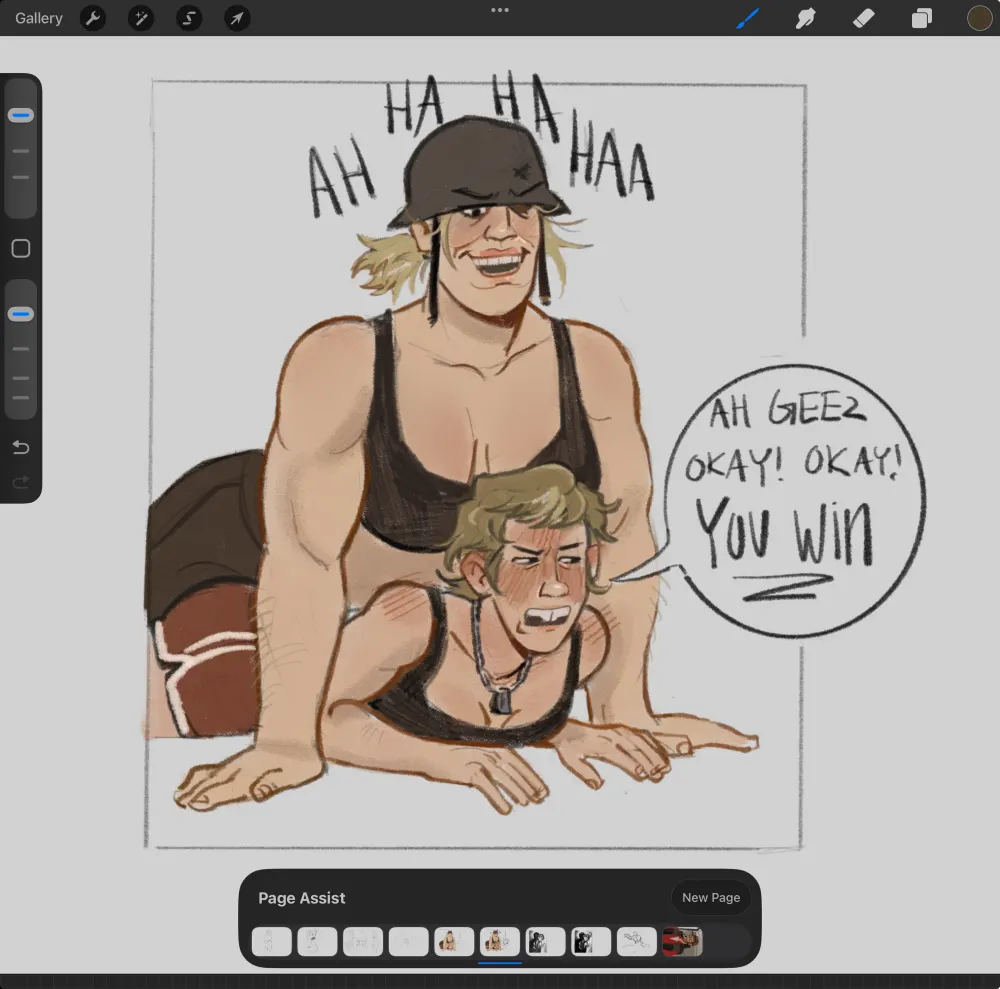Open the Adjustments magic wand menu
This screenshot has height=989, width=1000.
(141, 18)
